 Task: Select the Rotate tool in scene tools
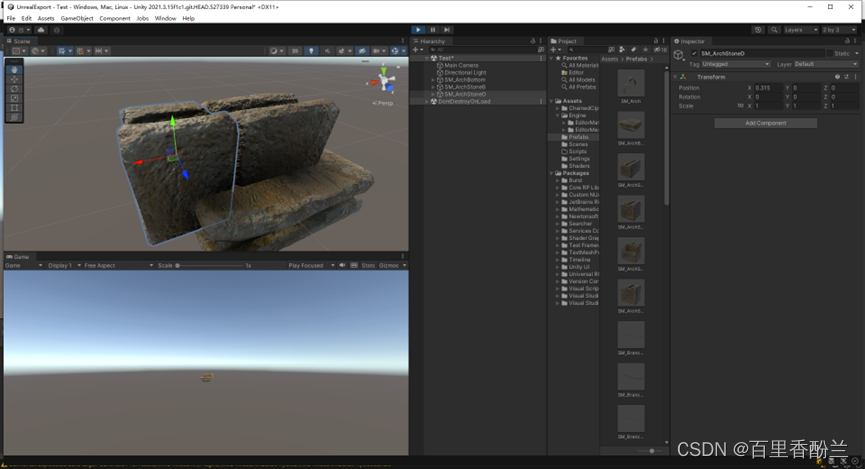click(x=14, y=89)
